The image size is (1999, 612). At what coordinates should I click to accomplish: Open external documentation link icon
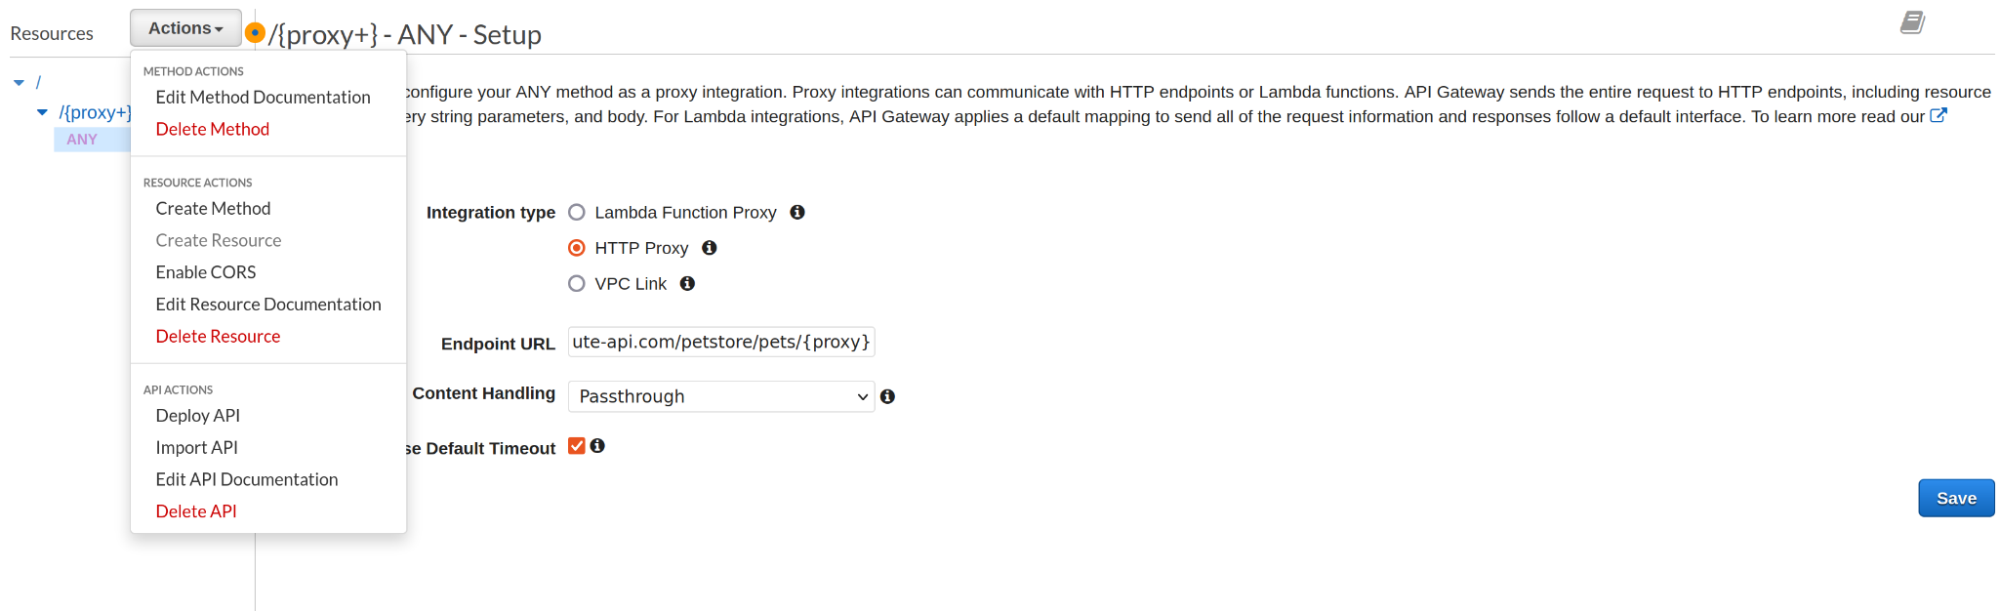[x=1938, y=116]
